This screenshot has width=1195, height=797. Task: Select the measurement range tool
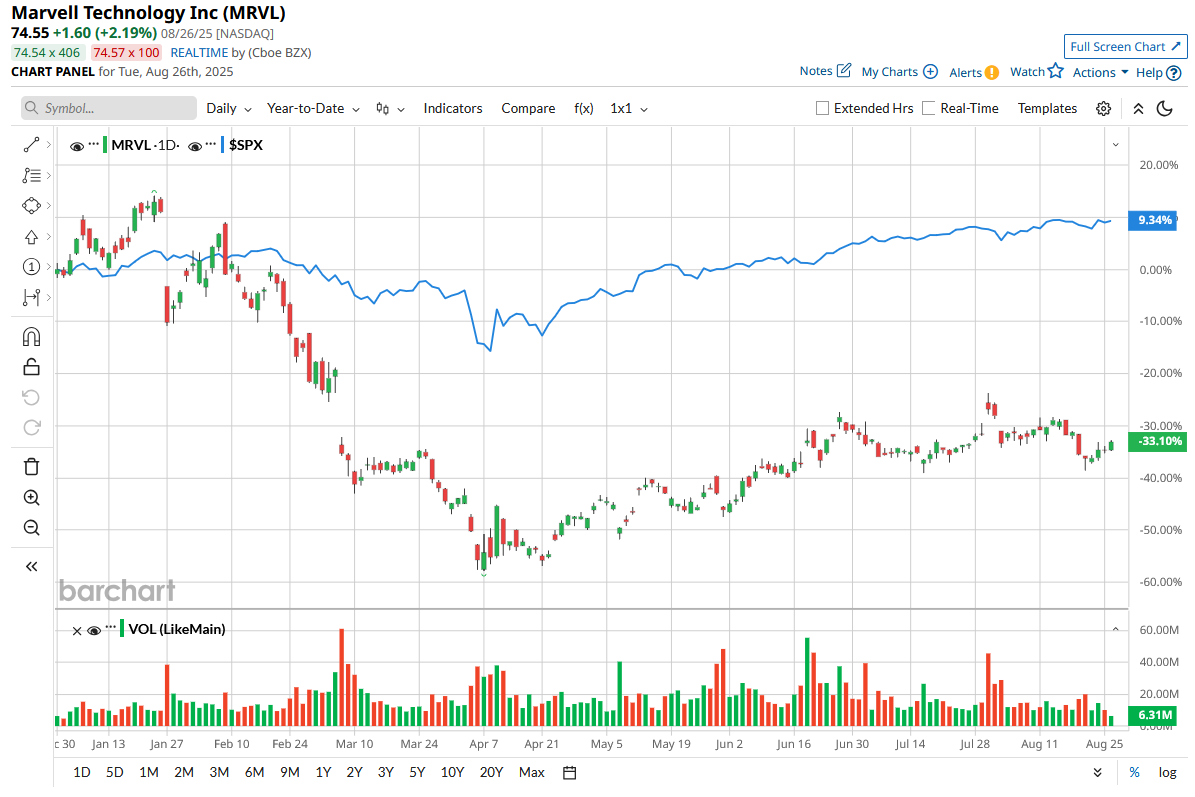click(x=31, y=297)
